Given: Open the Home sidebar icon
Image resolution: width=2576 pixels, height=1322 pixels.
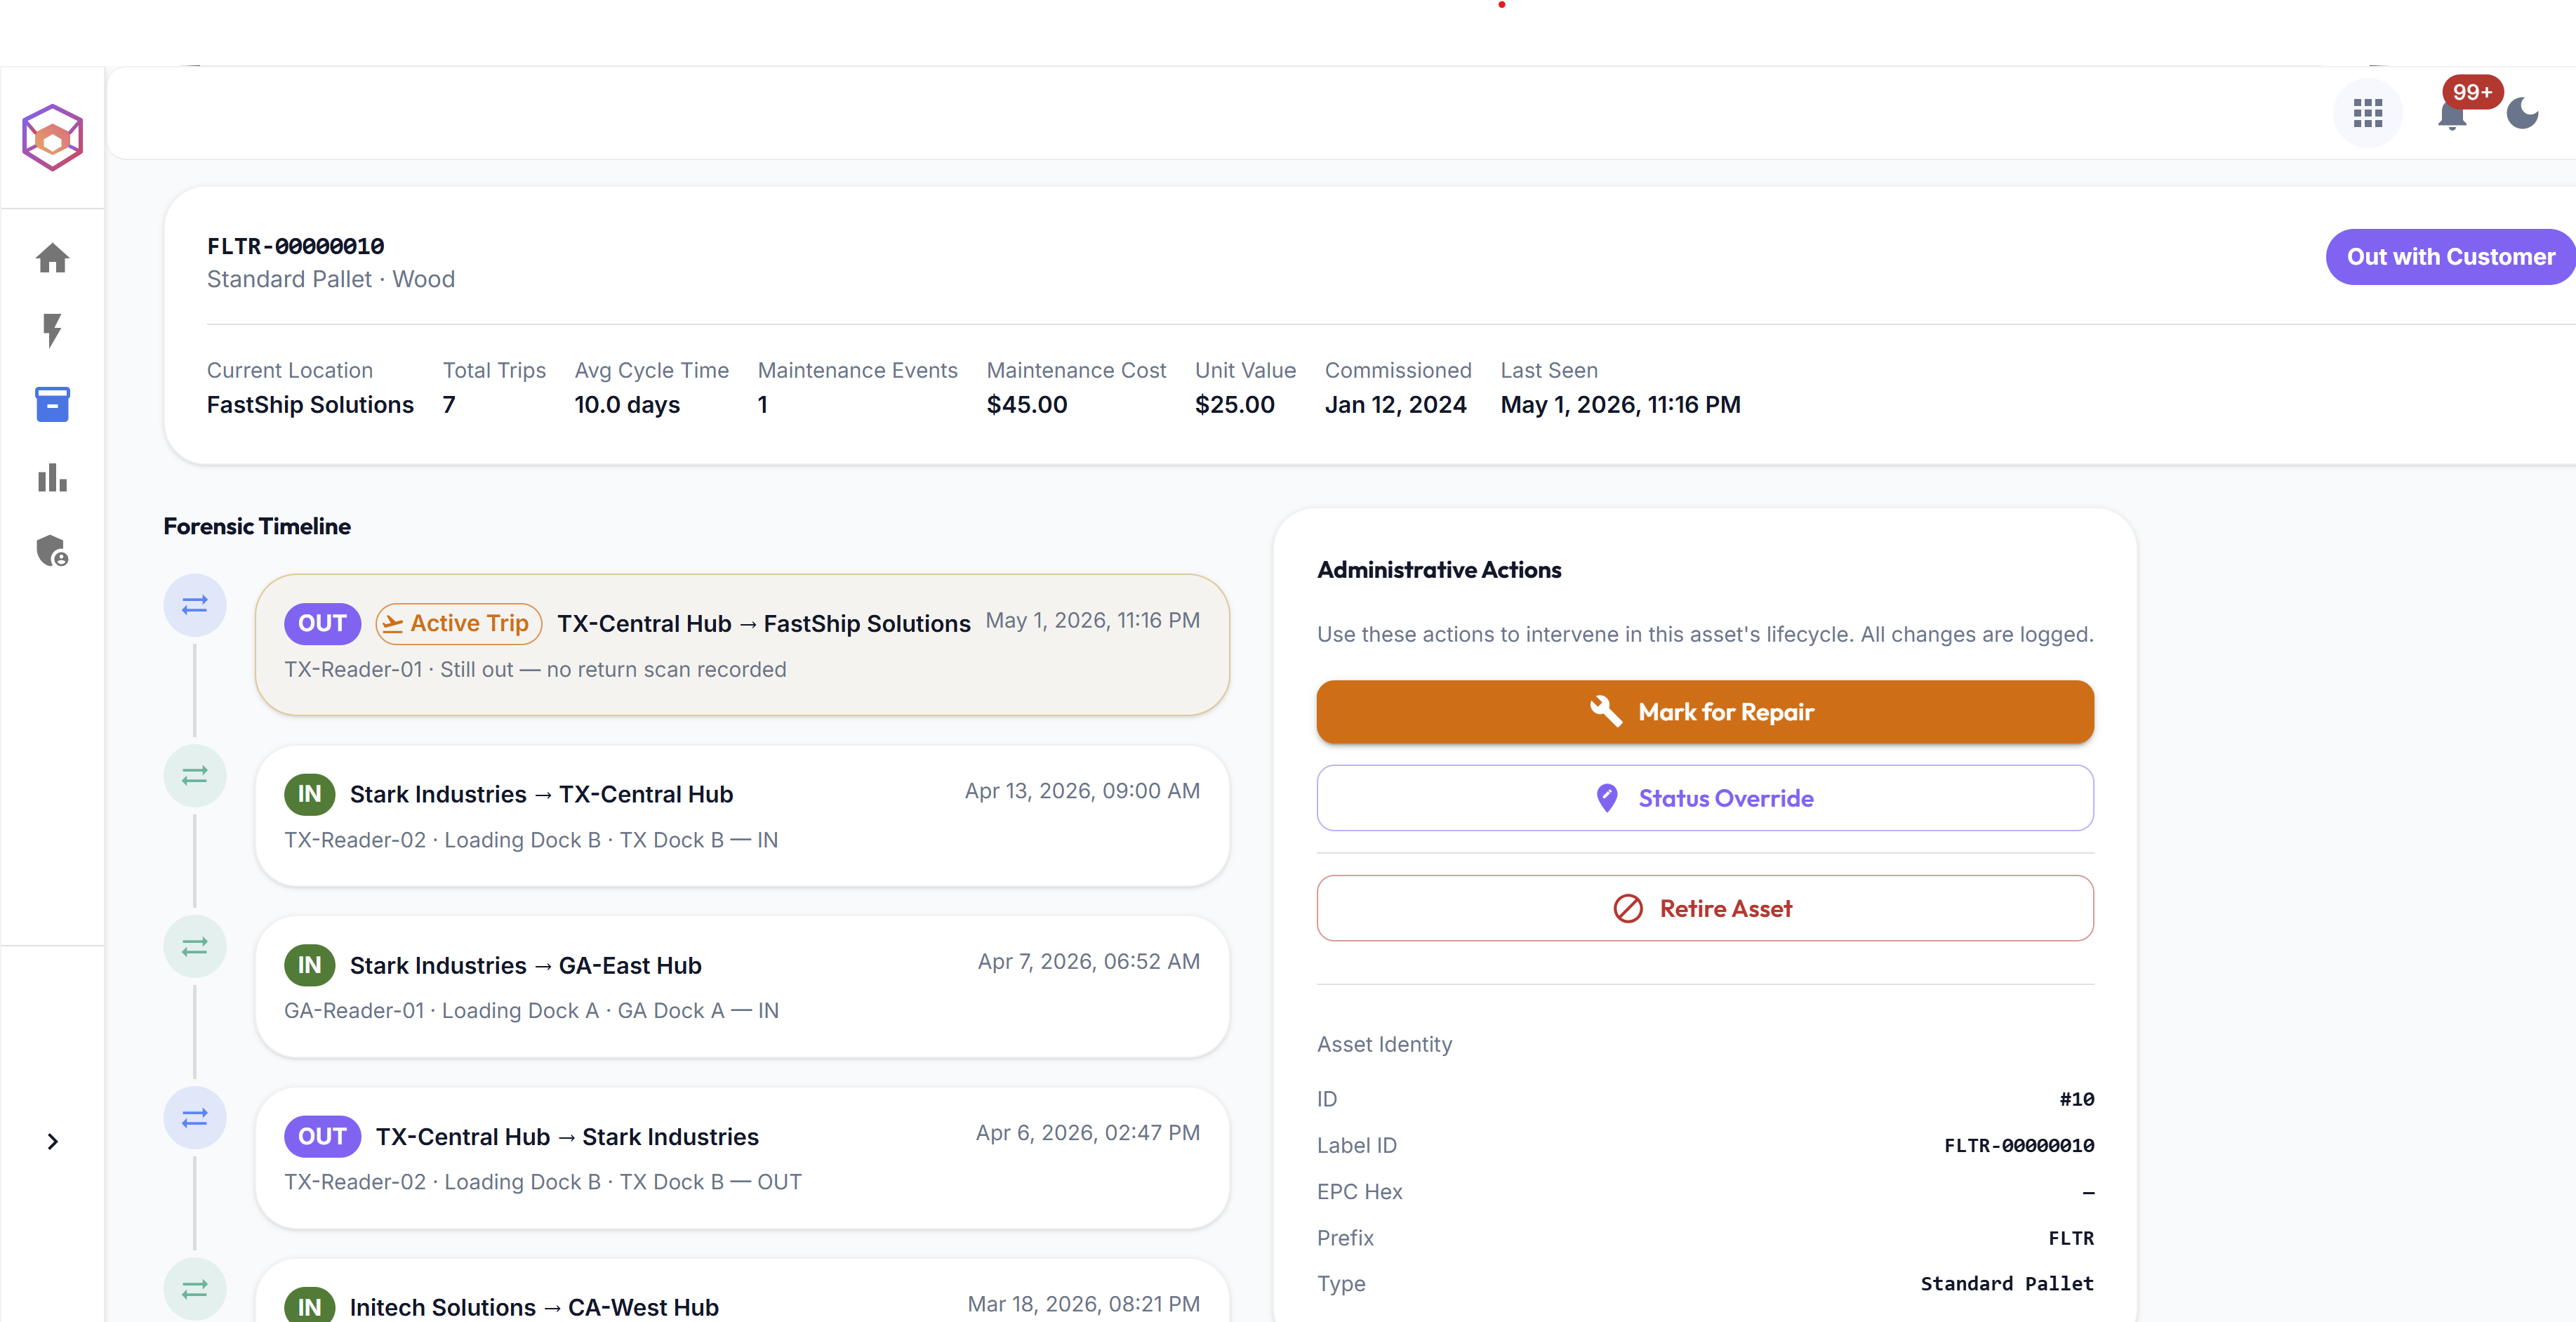Looking at the screenshot, I should 52,258.
